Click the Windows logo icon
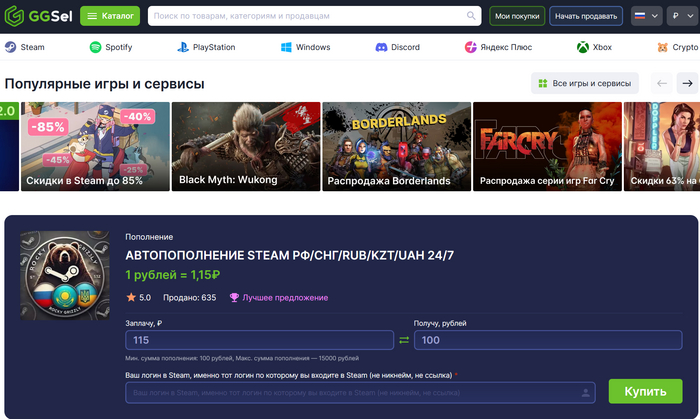The width and height of the screenshot is (700, 419). pos(286,47)
